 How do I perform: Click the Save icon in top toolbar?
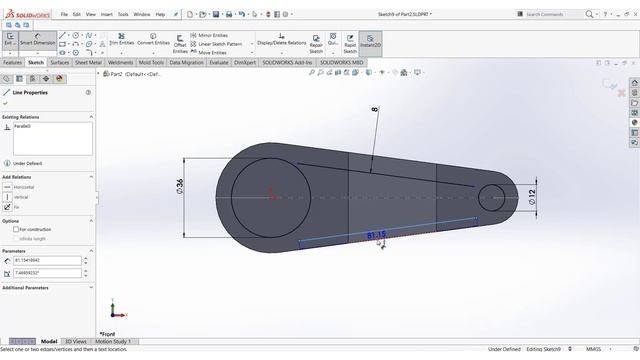click(x=216, y=14)
